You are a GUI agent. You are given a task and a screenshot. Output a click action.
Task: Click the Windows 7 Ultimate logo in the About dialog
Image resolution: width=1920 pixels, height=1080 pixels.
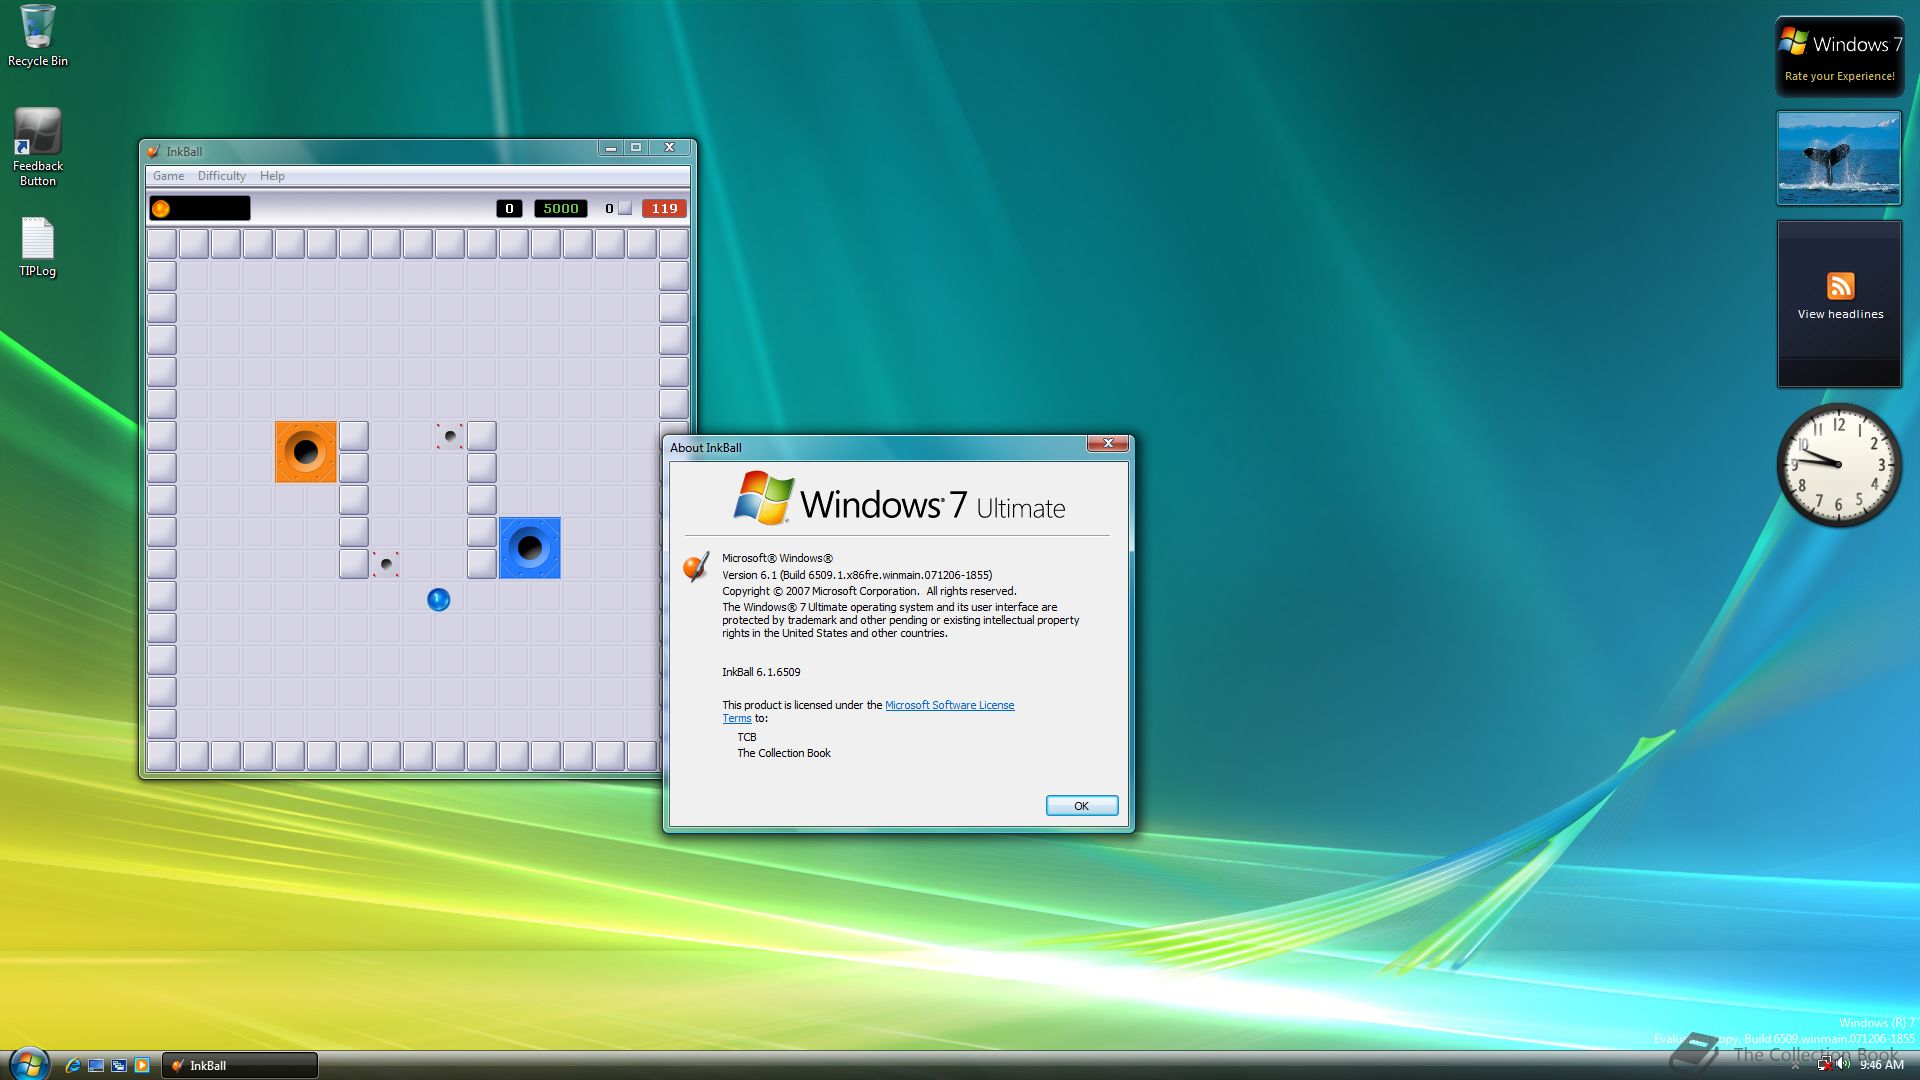click(x=899, y=499)
